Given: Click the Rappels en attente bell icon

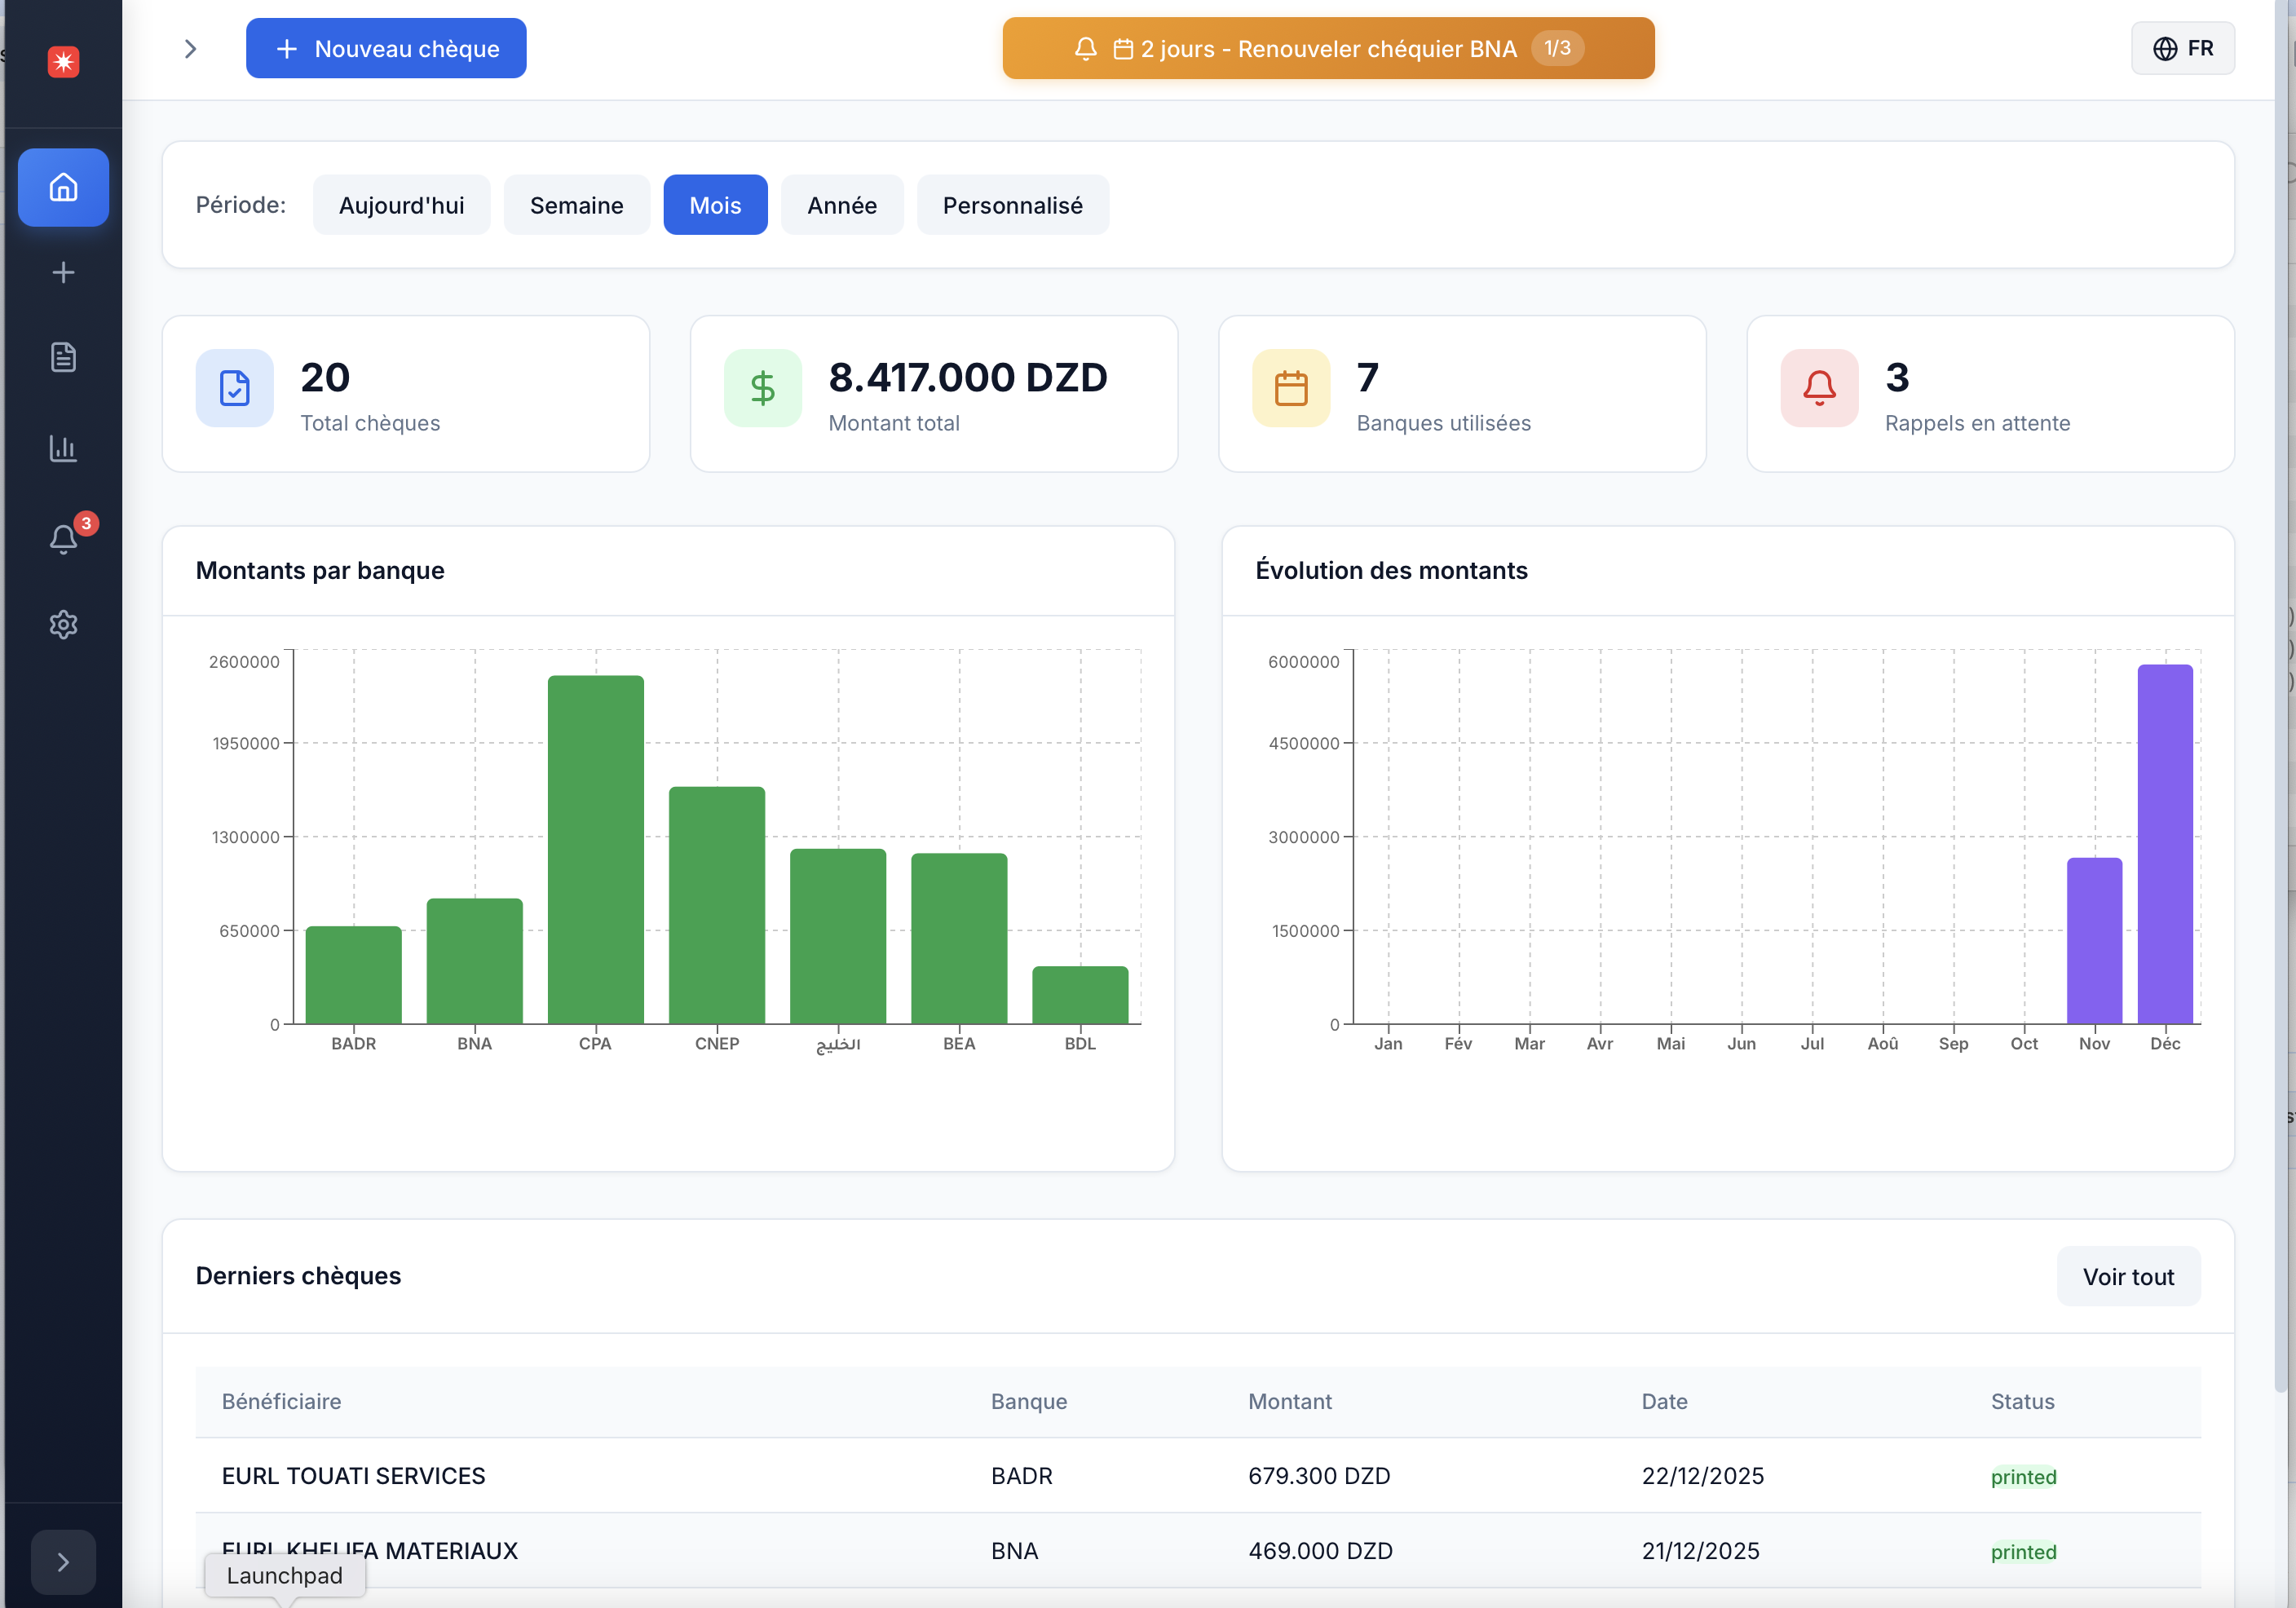Looking at the screenshot, I should [x=1818, y=388].
